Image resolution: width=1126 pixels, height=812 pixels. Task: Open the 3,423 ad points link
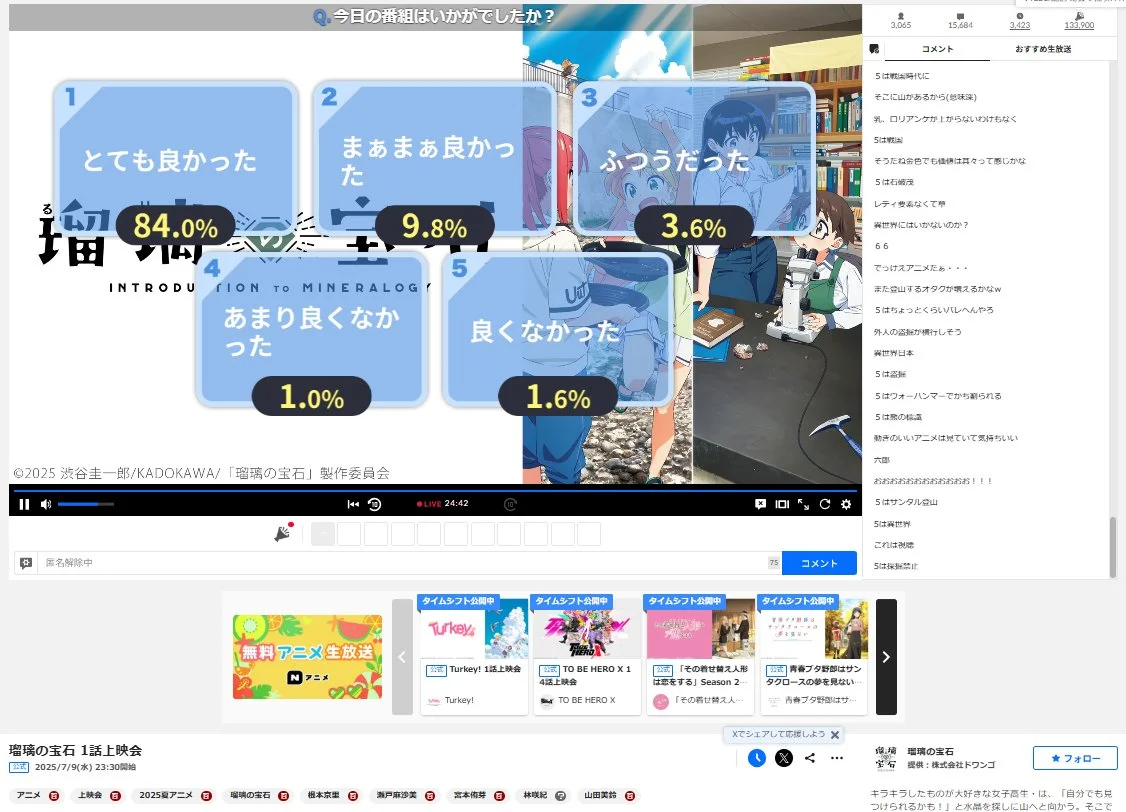(x=1020, y=21)
